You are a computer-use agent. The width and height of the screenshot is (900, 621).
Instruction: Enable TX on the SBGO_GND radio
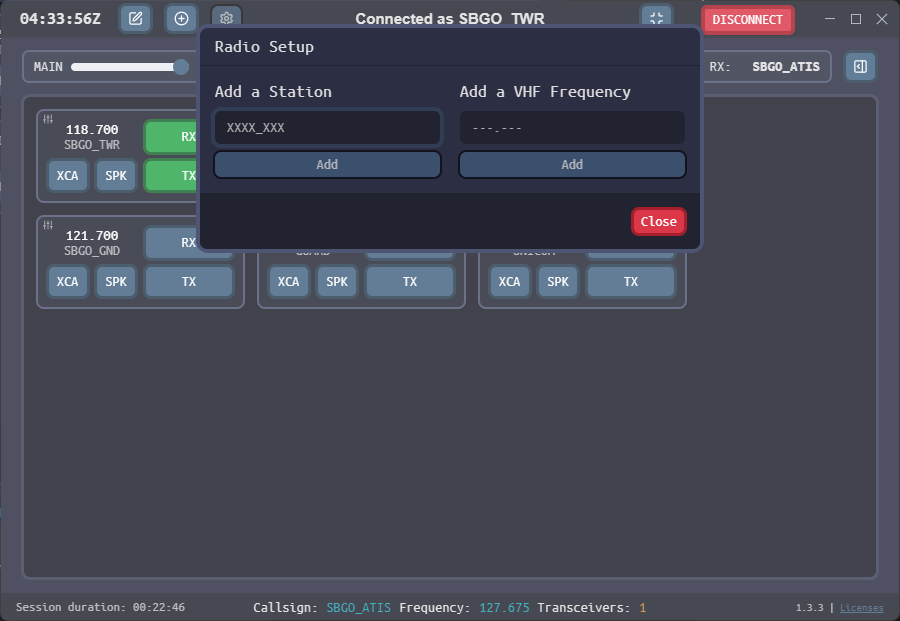(188, 282)
